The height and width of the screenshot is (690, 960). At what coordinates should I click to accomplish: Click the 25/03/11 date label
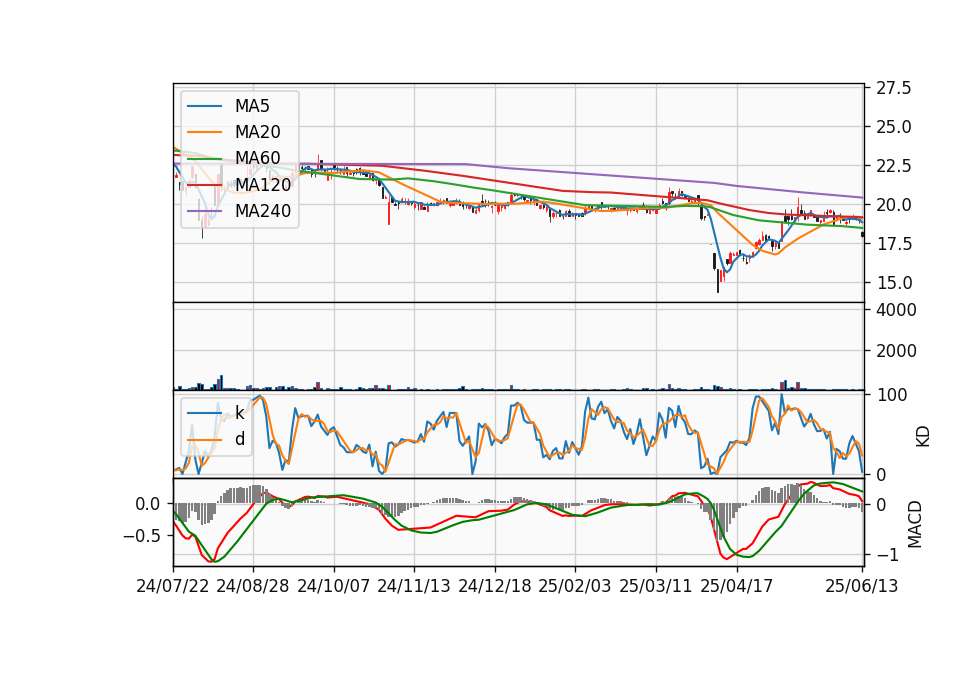[x=656, y=586]
